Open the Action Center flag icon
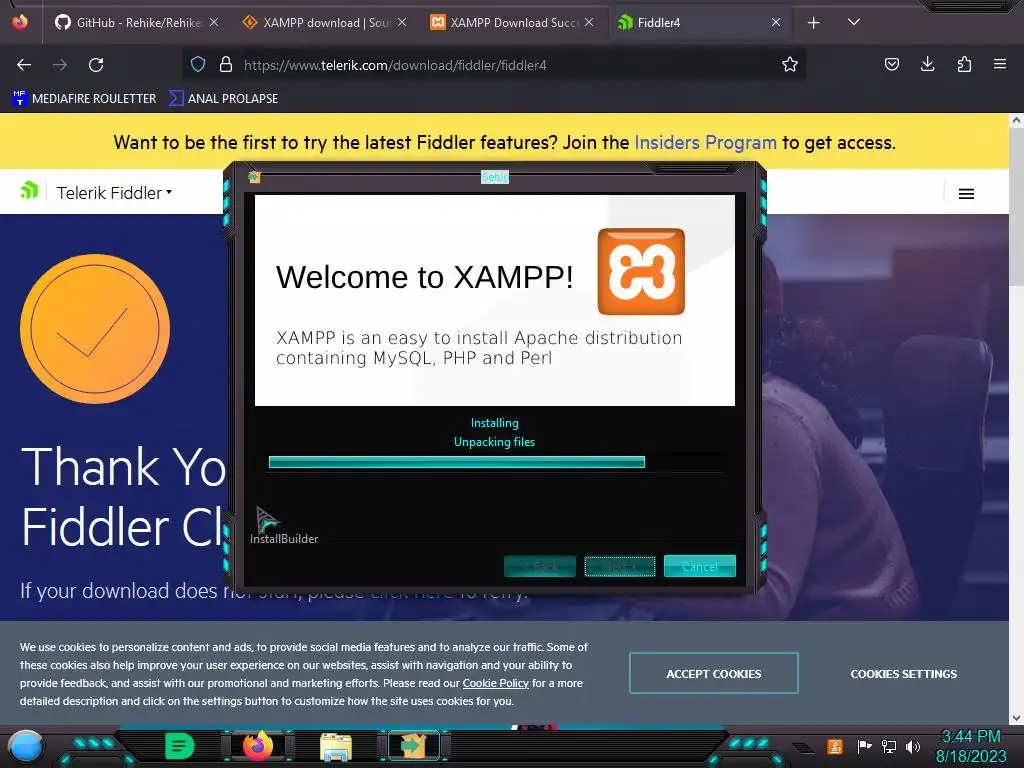This screenshot has height=768, width=1024. (x=864, y=746)
